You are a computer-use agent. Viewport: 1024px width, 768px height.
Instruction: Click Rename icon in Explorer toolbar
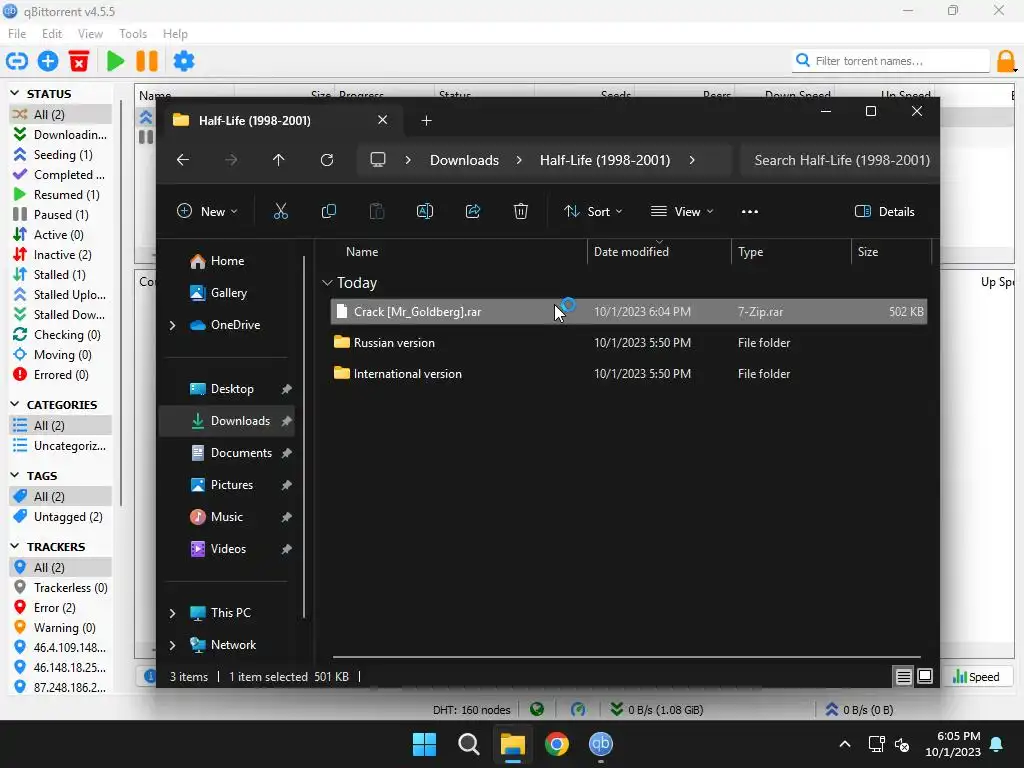pyautogui.click(x=424, y=211)
